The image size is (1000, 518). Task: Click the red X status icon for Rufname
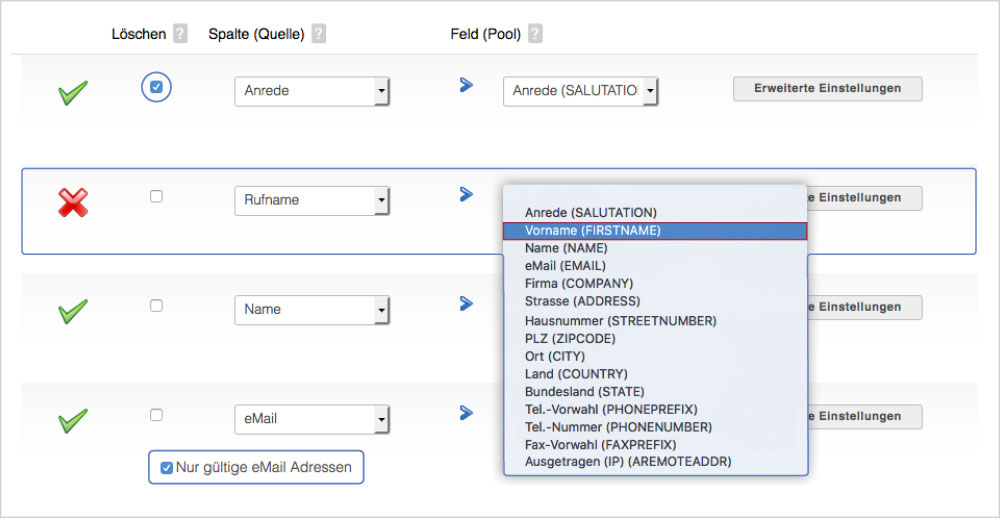coord(73,202)
